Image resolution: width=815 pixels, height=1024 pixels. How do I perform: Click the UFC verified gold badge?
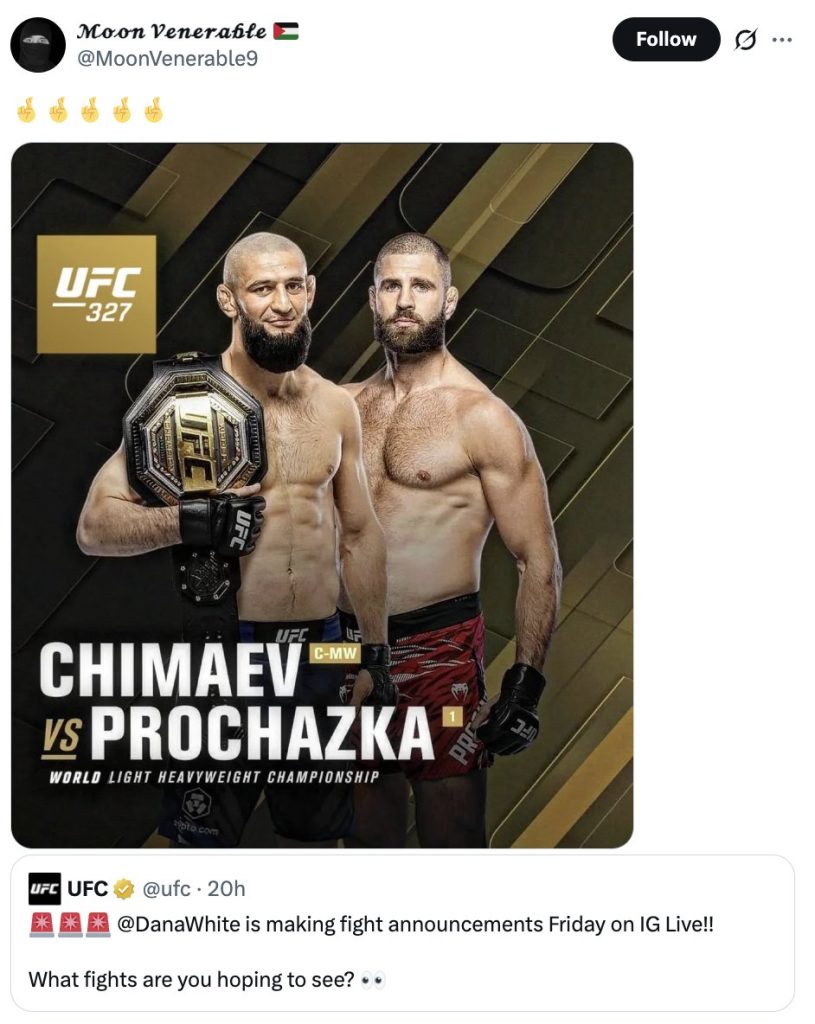tap(123, 889)
